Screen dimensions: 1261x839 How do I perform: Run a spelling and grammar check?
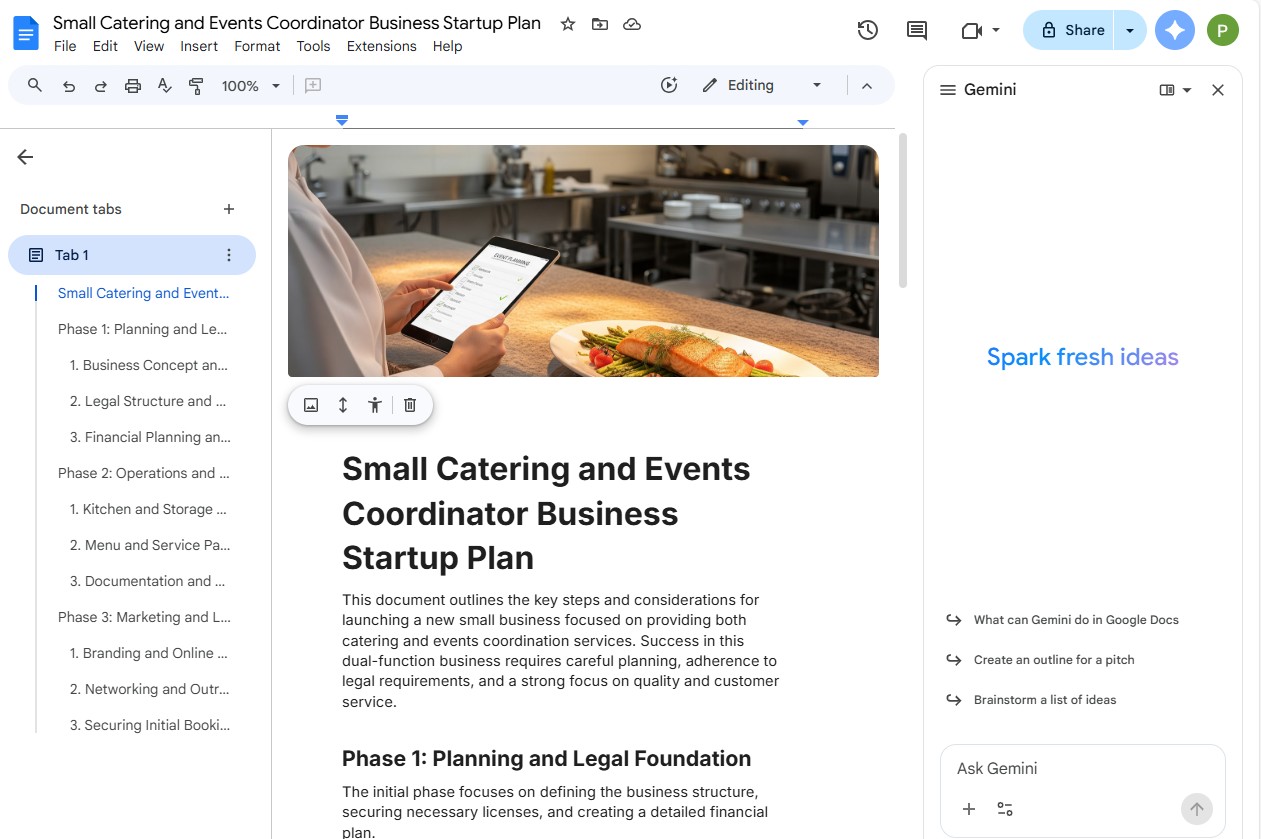pyautogui.click(x=164, y=85)
